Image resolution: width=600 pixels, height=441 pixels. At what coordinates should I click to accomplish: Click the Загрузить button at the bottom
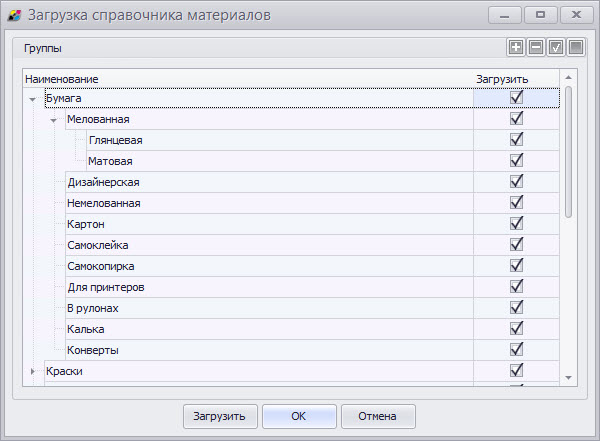220,416
